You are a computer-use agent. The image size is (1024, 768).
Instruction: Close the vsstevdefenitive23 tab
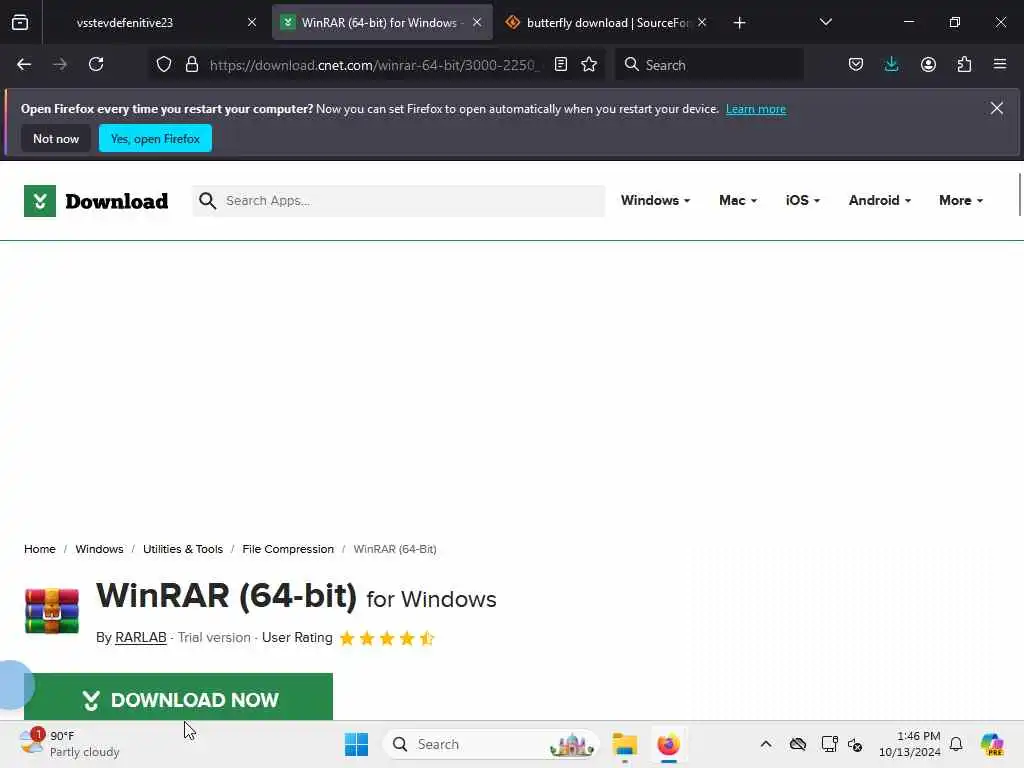tap(251, 23)
